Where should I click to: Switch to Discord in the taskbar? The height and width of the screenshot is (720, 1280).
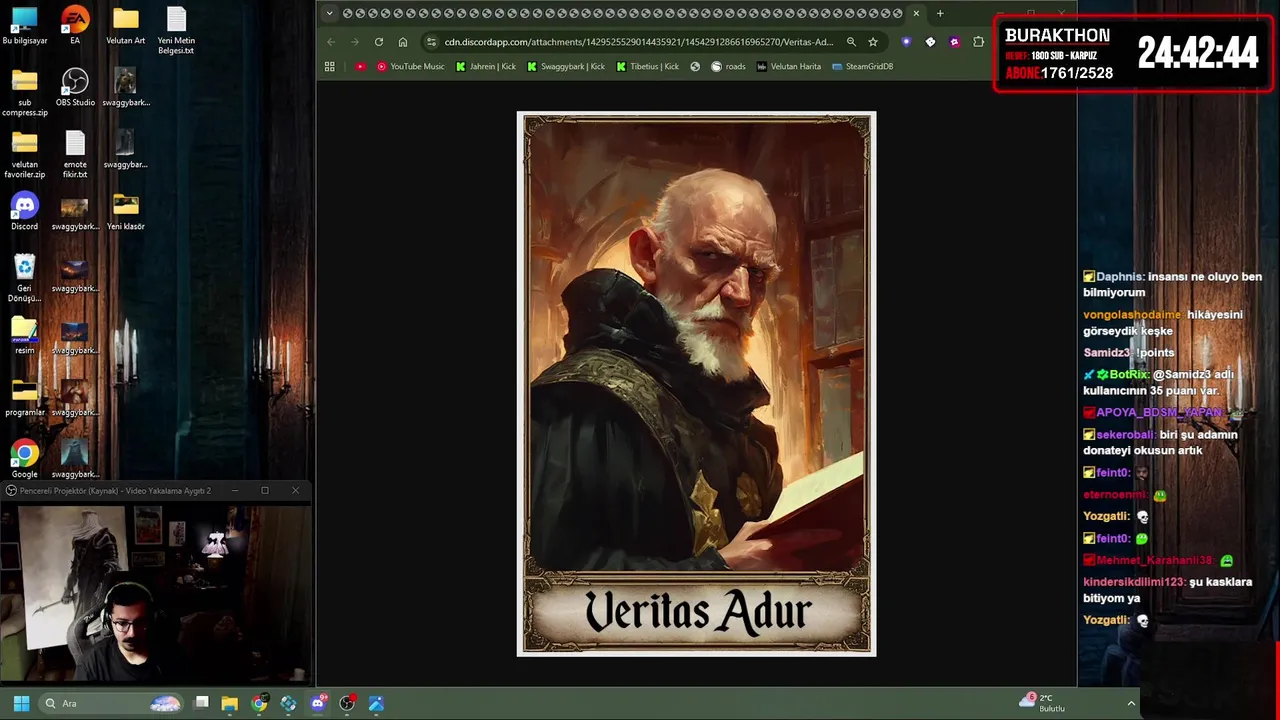pyautogui.click(x=318, y=703)
